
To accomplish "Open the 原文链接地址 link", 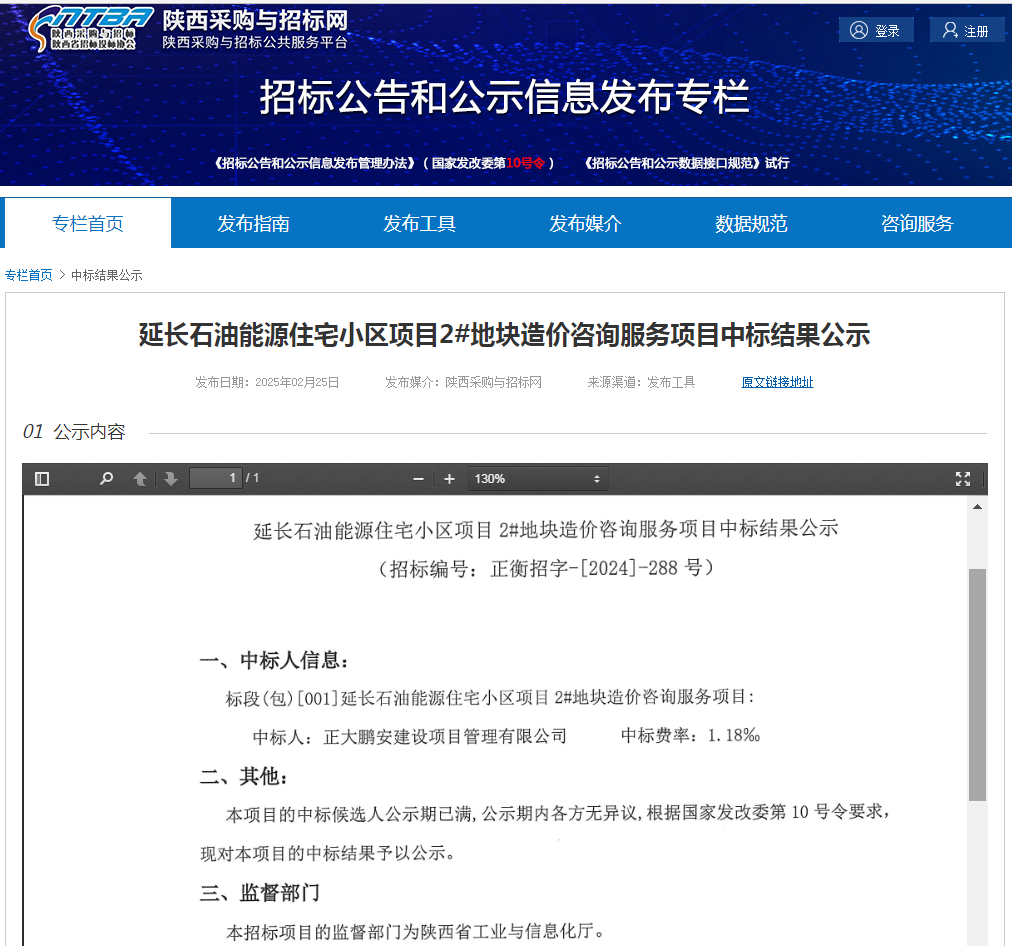I will click(777, 382).
